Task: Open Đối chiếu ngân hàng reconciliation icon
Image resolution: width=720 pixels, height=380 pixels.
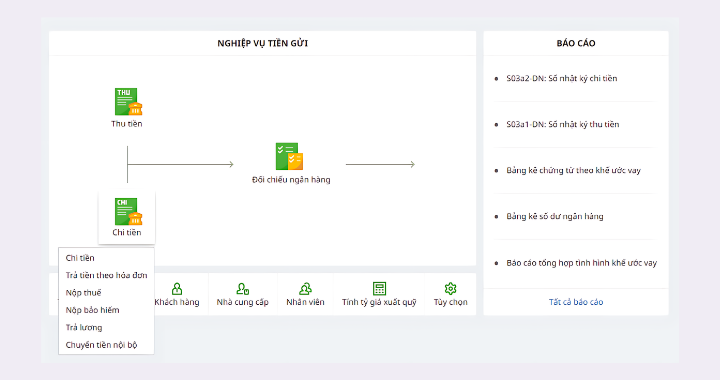Action: point(289,156)
